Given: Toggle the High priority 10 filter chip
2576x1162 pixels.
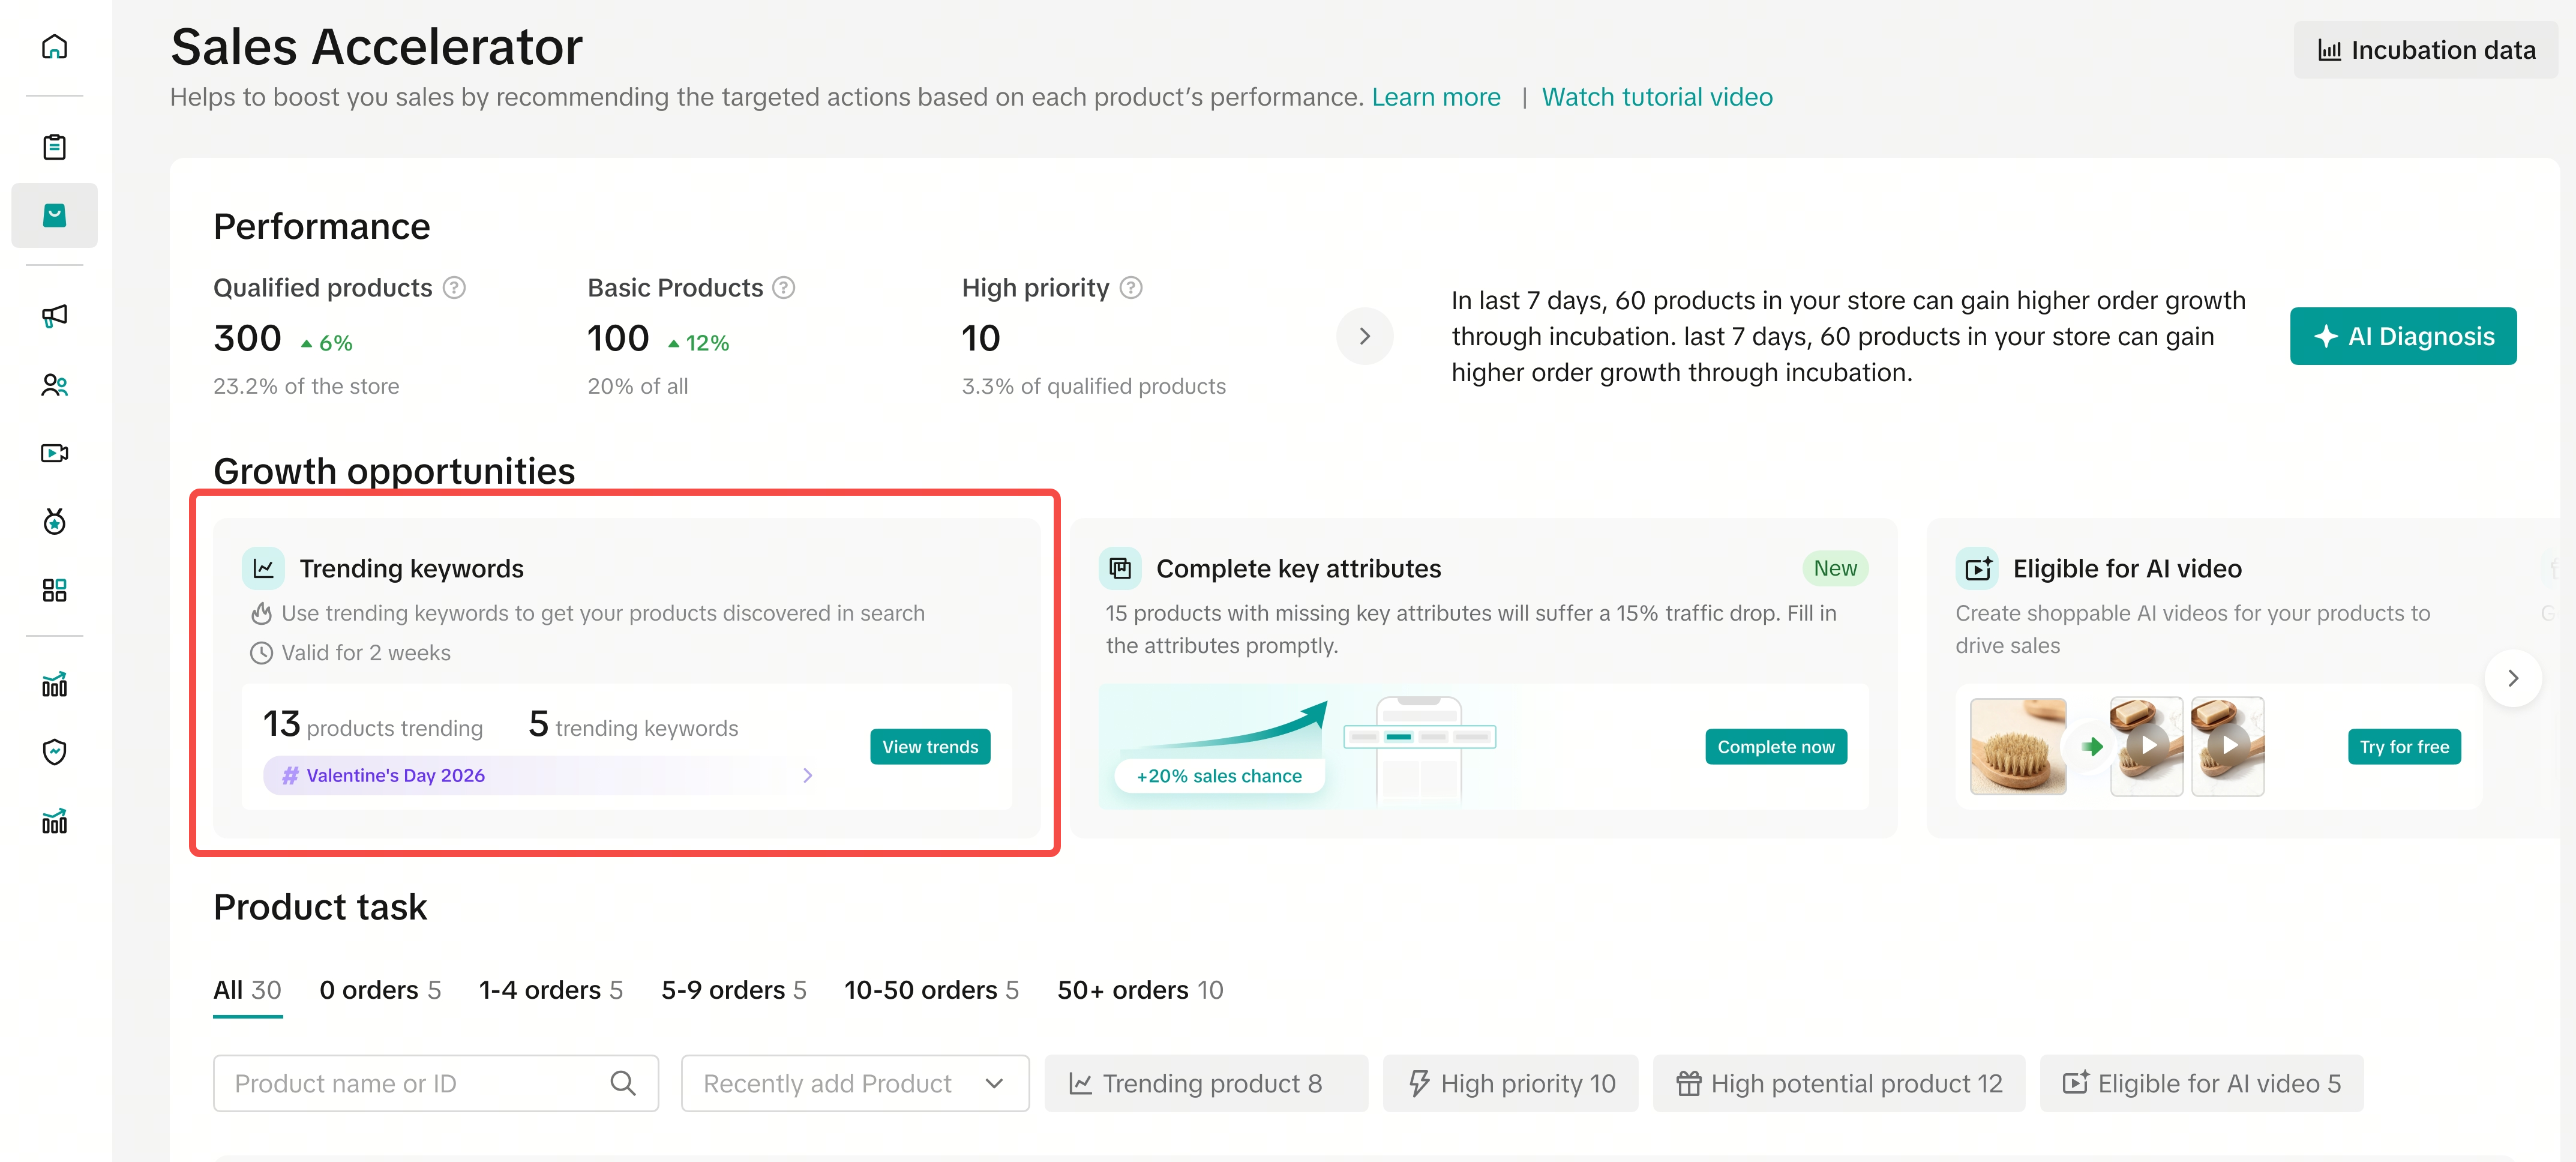Looking at the screenshot, I should 1510,1083.
